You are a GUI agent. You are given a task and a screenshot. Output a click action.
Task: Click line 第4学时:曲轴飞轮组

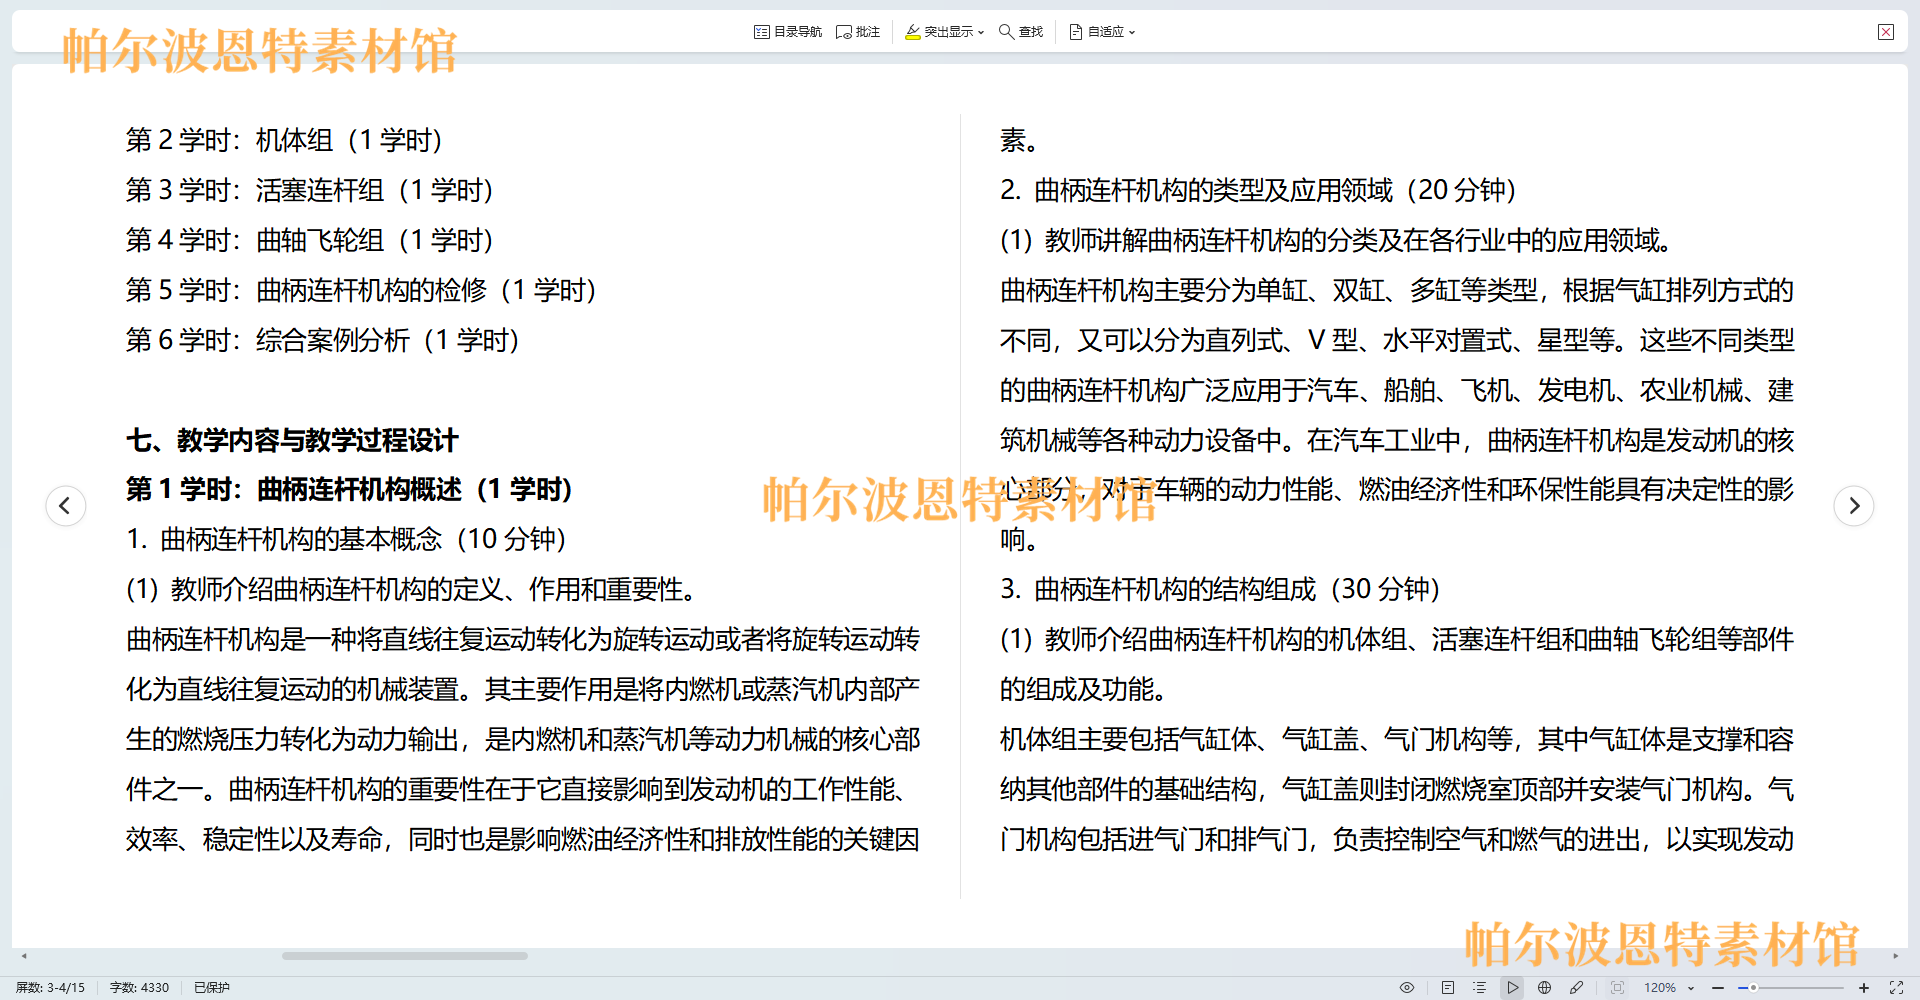tap(310, 240)
